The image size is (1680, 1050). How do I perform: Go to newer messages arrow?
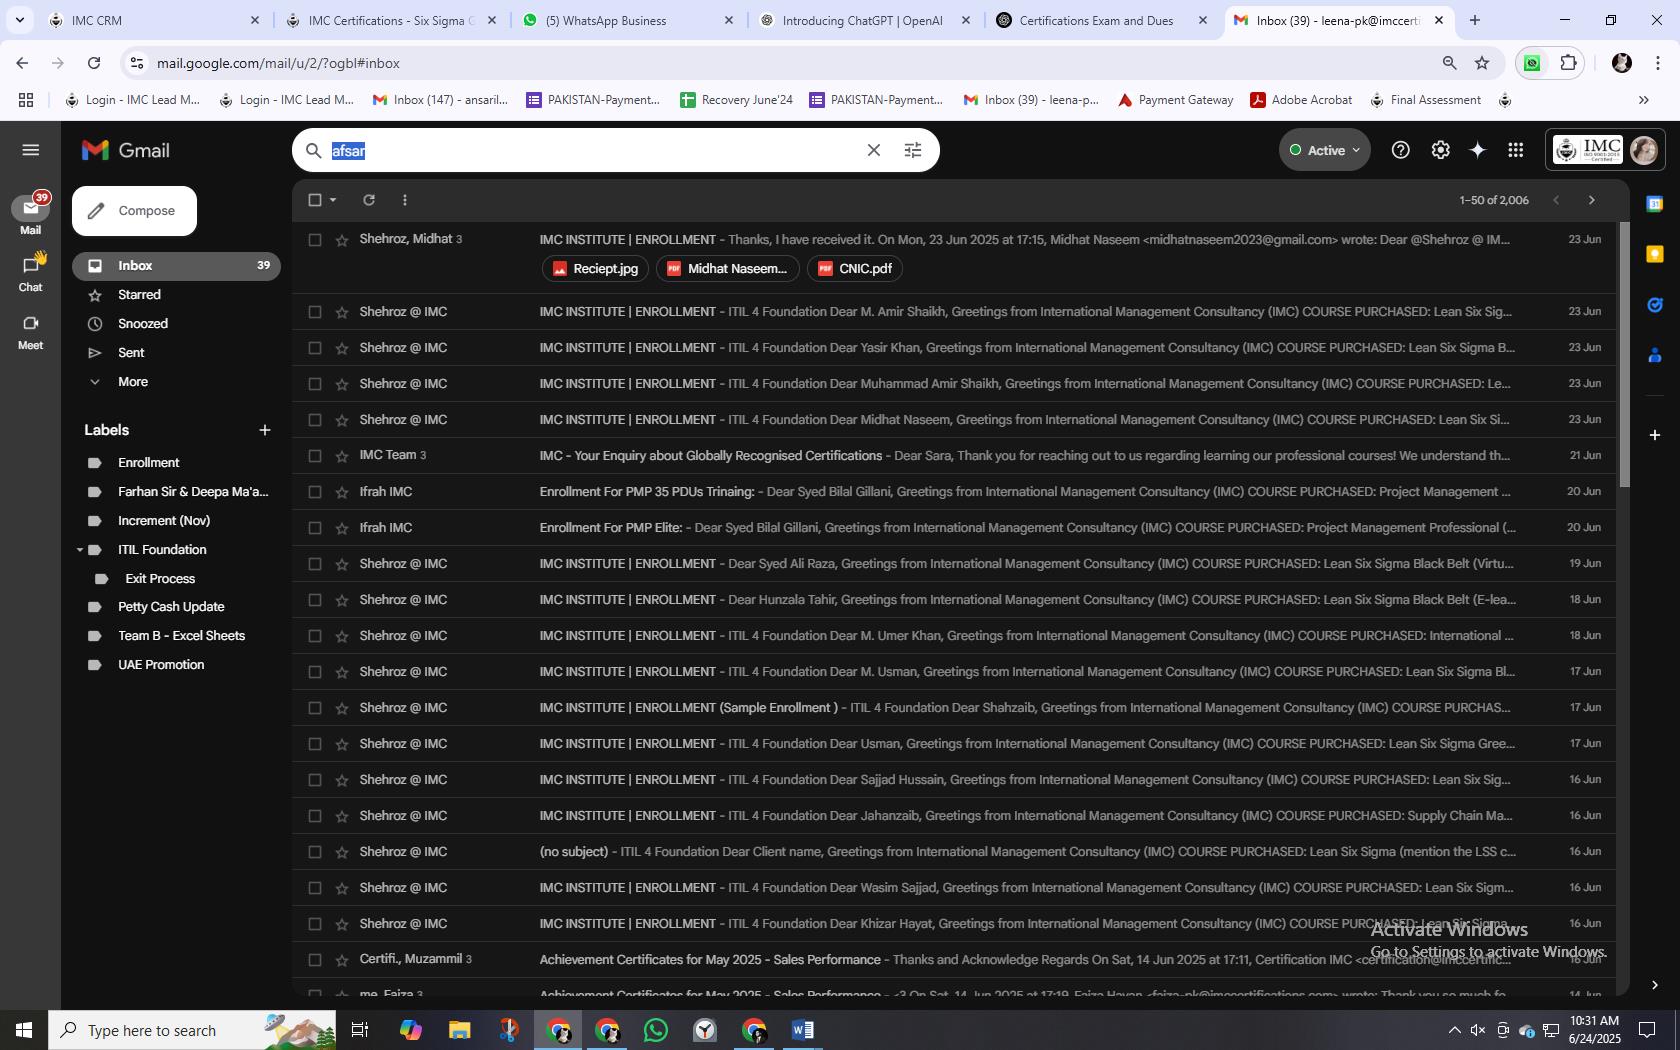click(1556, 200)
